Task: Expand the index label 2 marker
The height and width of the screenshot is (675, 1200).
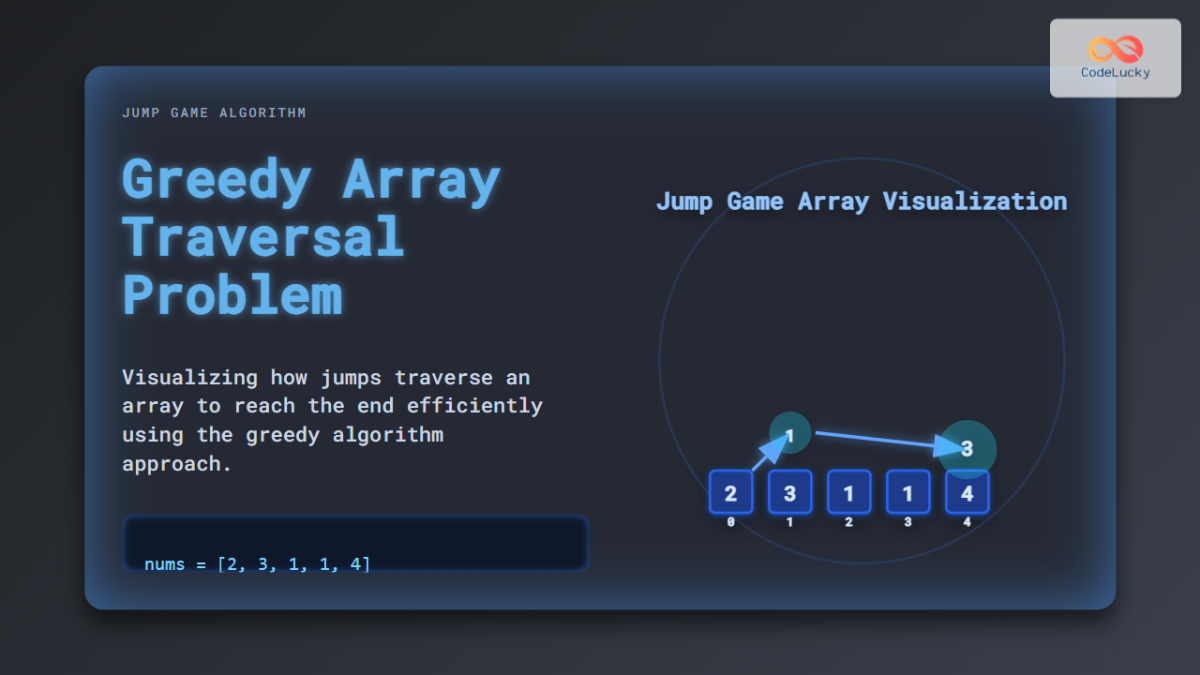Action: point(848,521)
